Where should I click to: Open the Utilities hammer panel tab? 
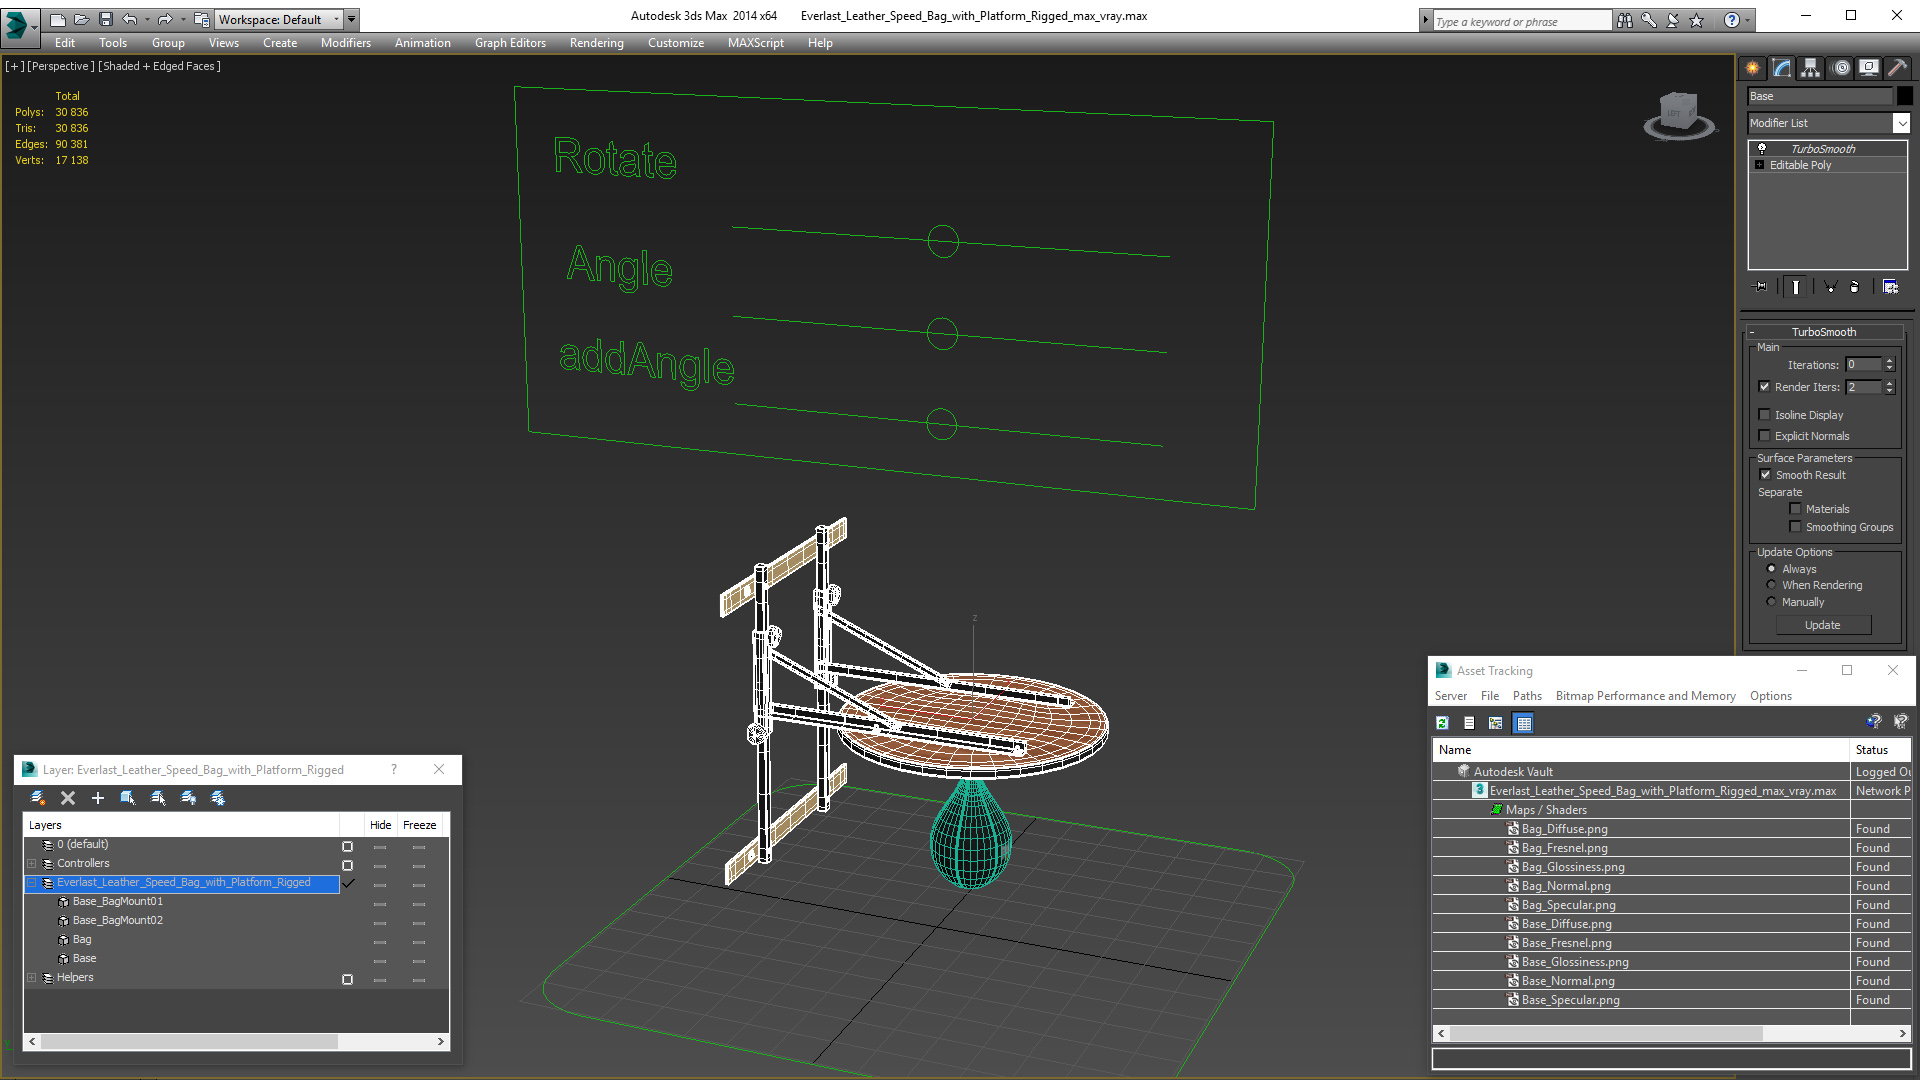[x=1897, y=68]
